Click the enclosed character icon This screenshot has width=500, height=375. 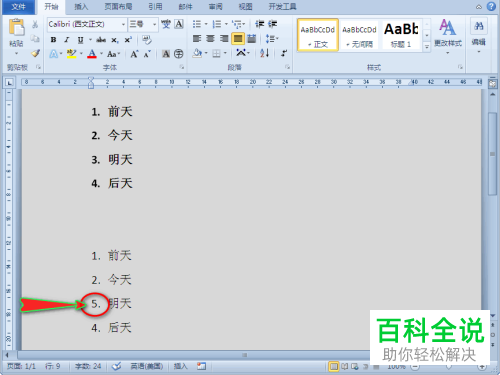click(x=179, y=54)
